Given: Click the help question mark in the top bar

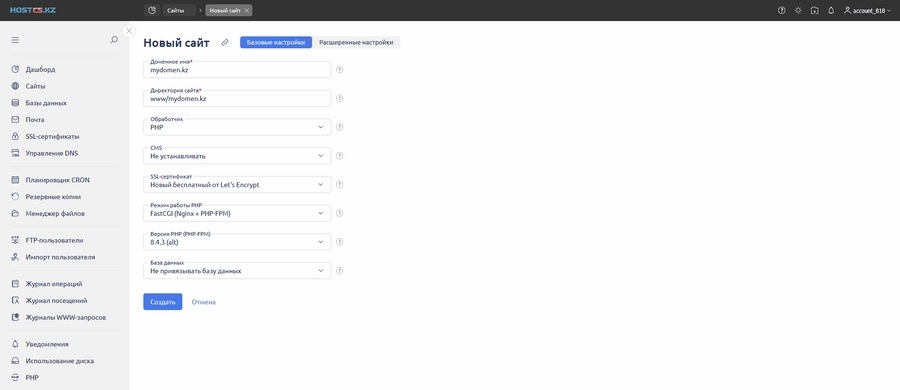Looking at the screenshot, I should 781,10.
